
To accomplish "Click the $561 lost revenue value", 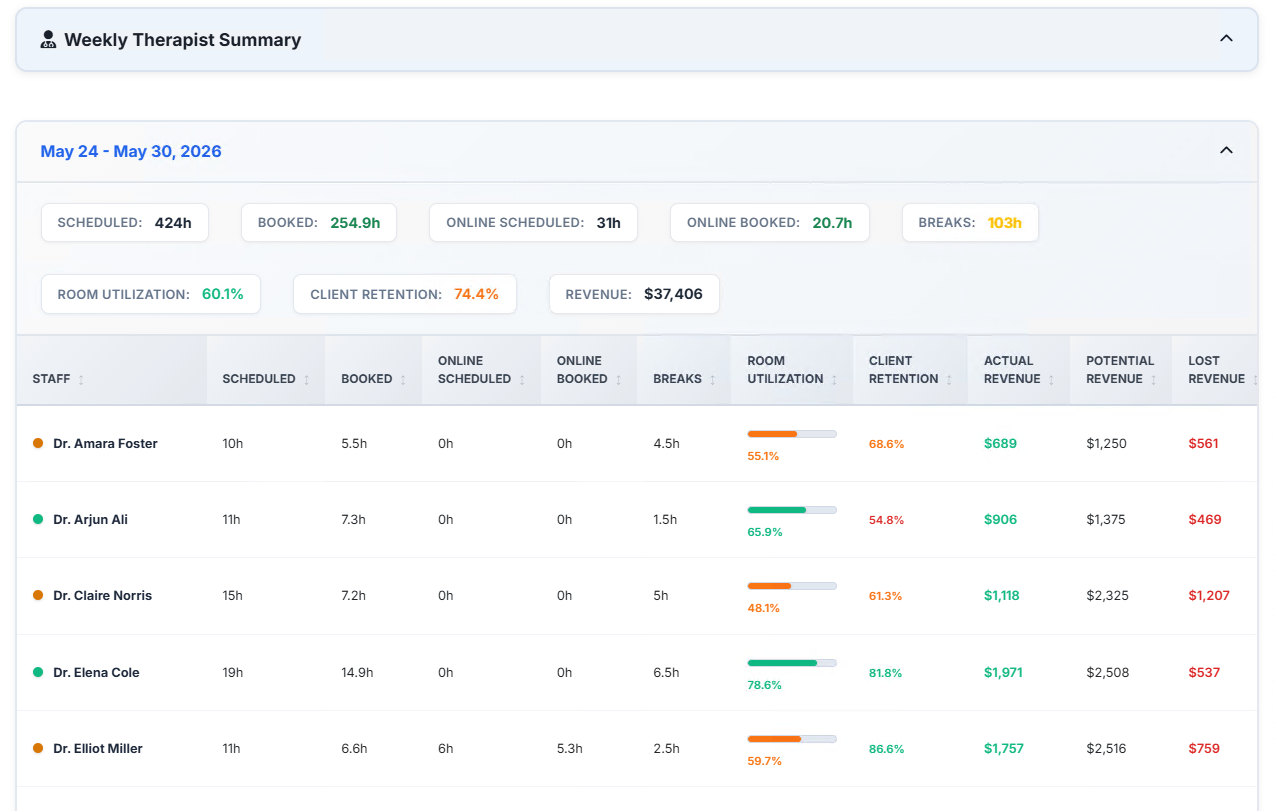I will tap(1203, 443).
